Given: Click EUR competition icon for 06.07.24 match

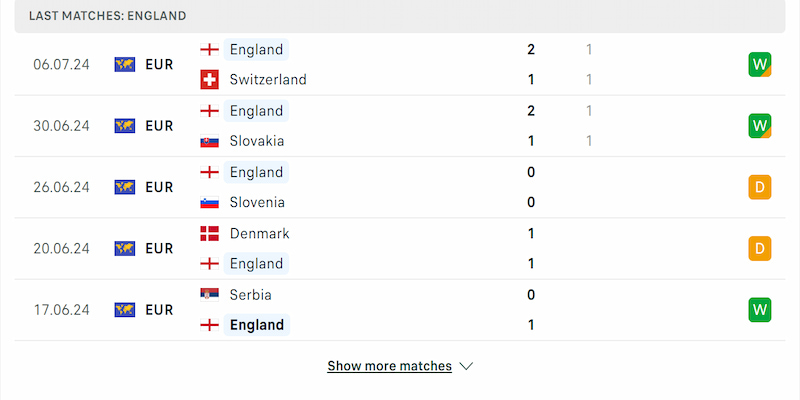Looking at the screenshot, I should coord(125,64).
